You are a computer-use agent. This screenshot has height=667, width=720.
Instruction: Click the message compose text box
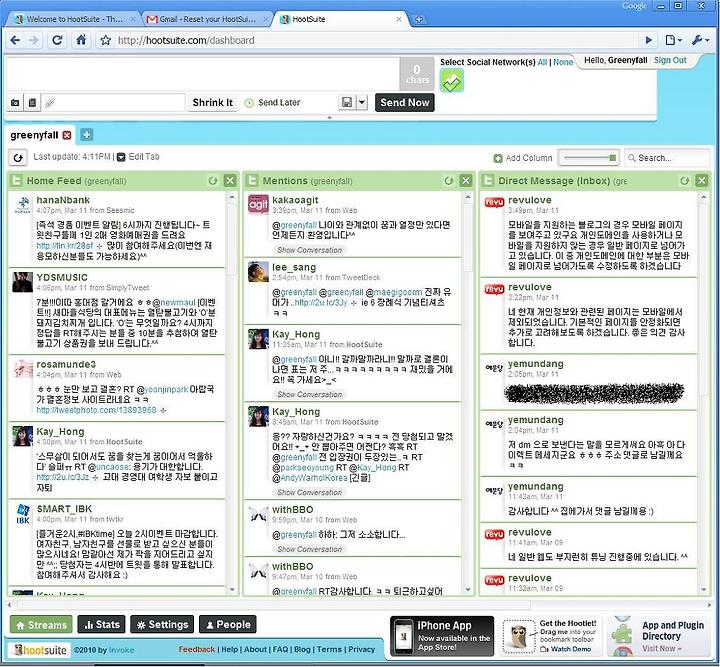202,73
